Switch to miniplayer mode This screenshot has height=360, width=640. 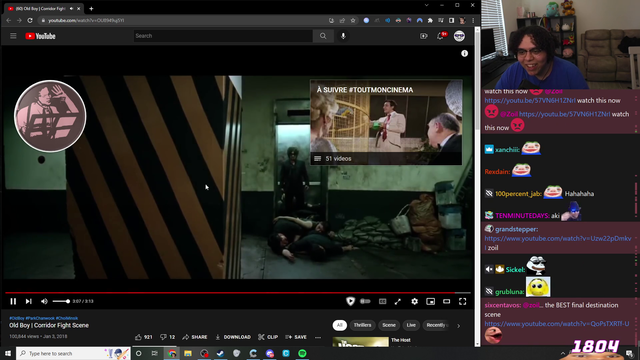(431, 301)
